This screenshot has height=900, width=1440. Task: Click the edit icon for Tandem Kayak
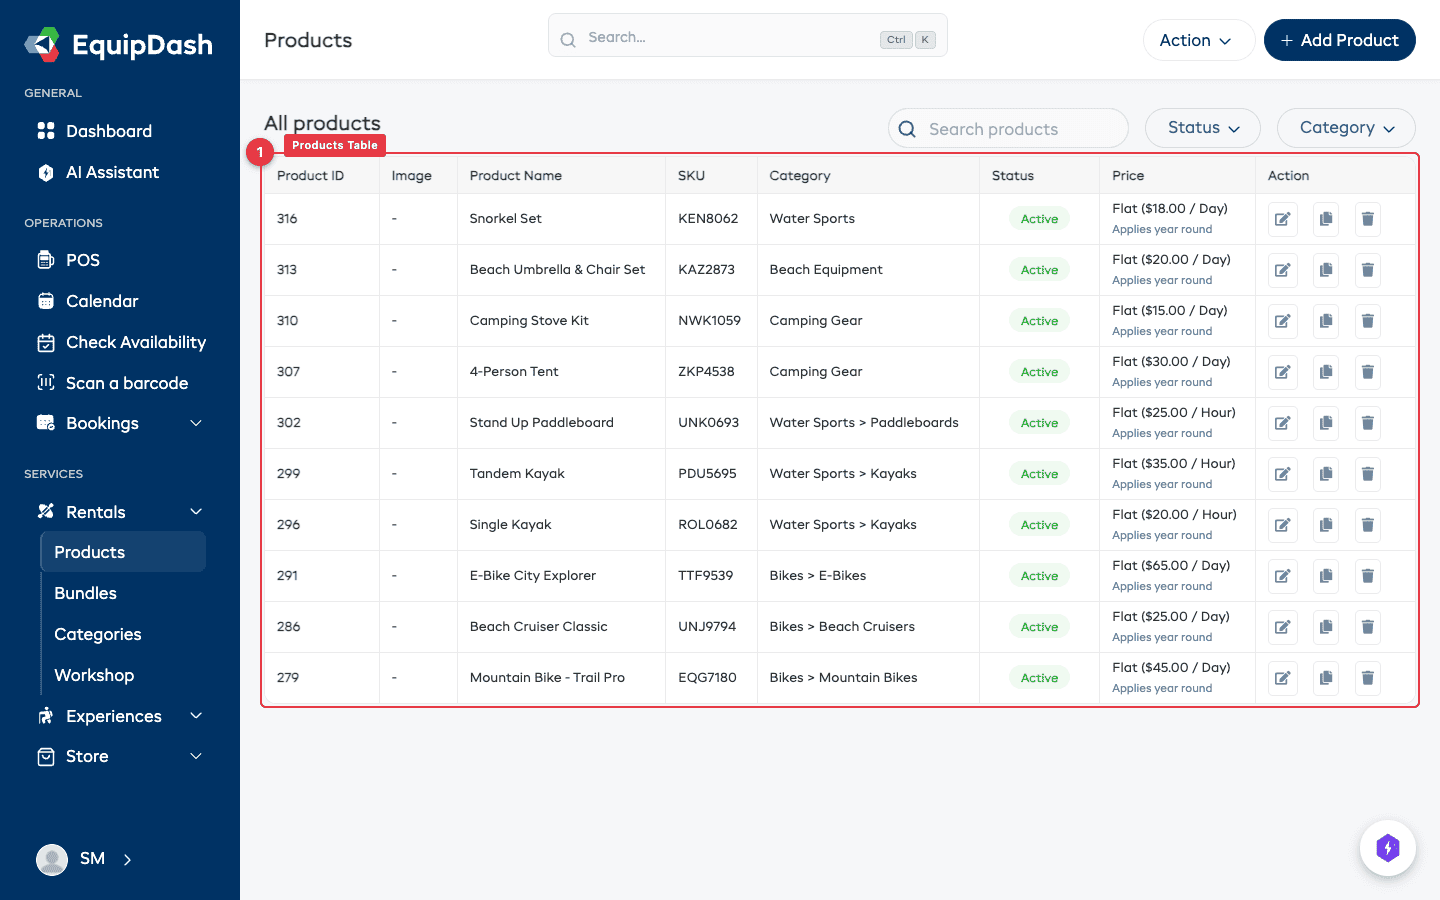click(x=1282, y=474)
